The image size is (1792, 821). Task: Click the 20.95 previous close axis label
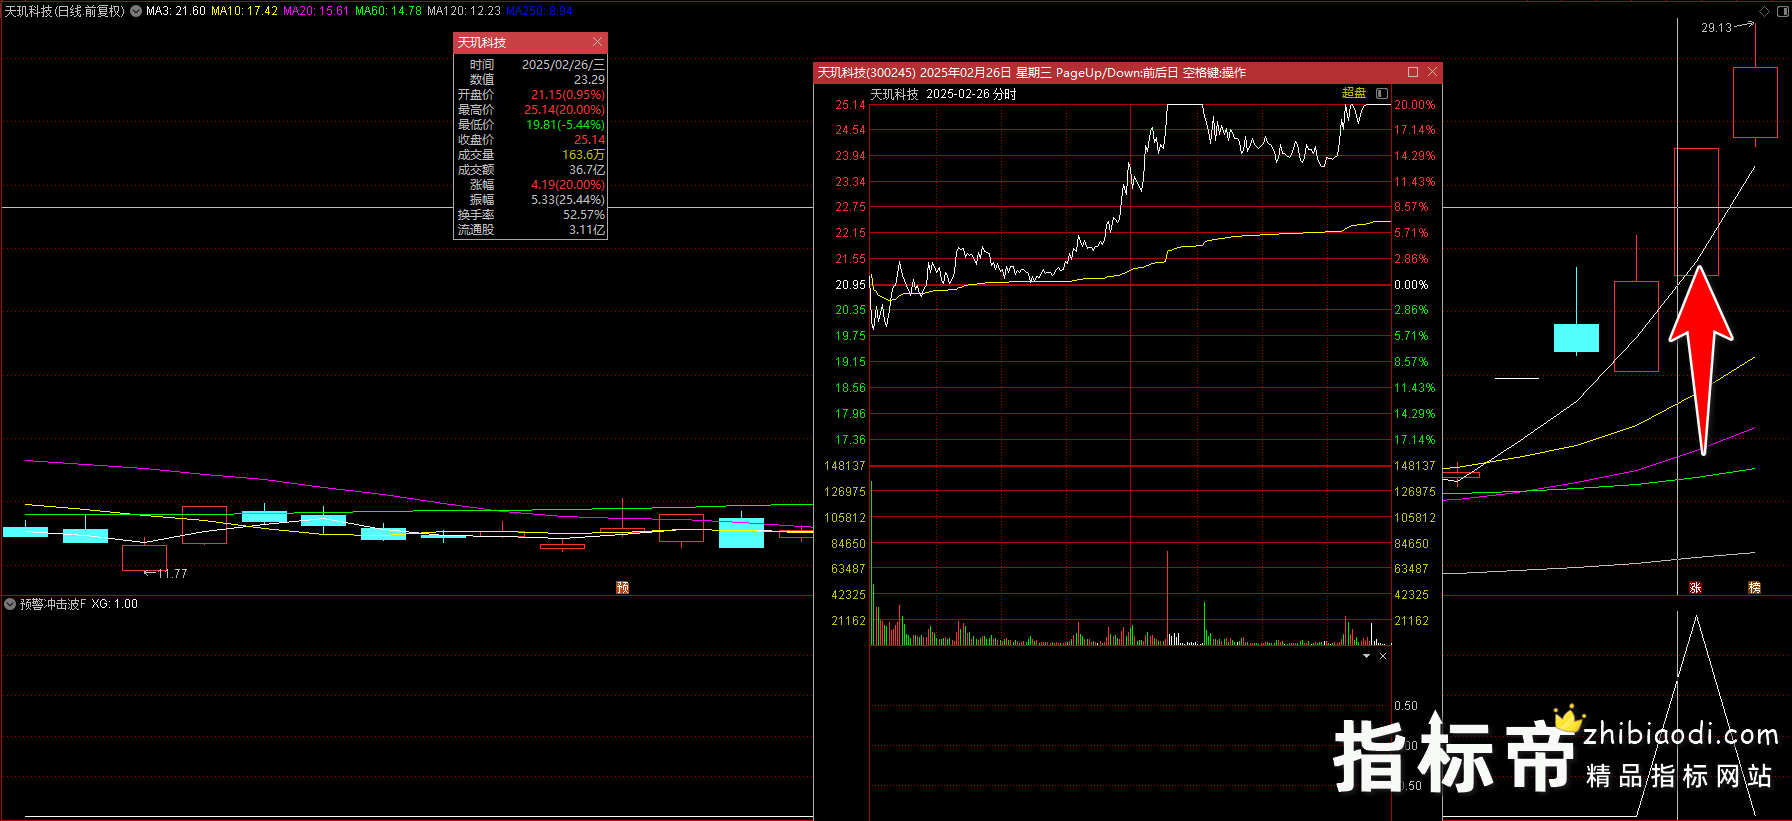[850, 285]
